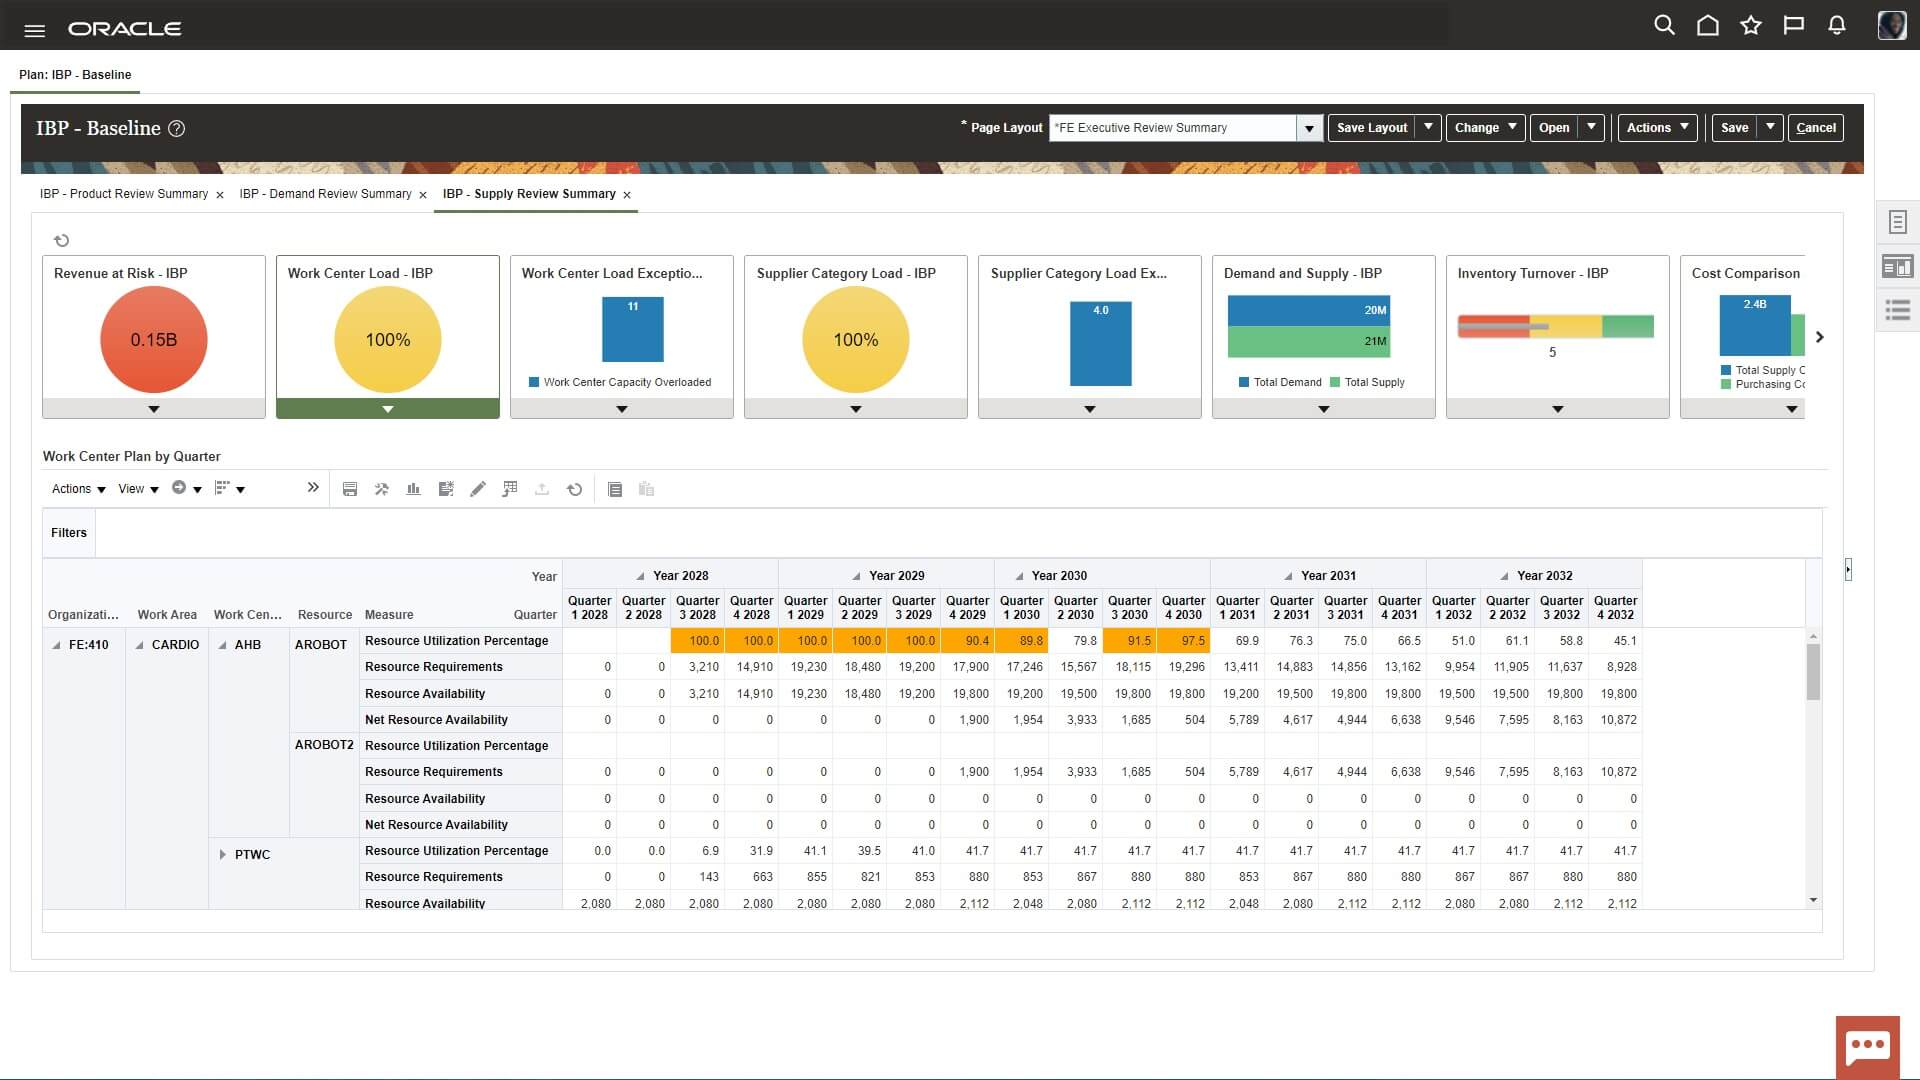Screen dimensions: 1920x1080
Task: Click the table save icon in toolbar
Action: click(x=350, y=489)
